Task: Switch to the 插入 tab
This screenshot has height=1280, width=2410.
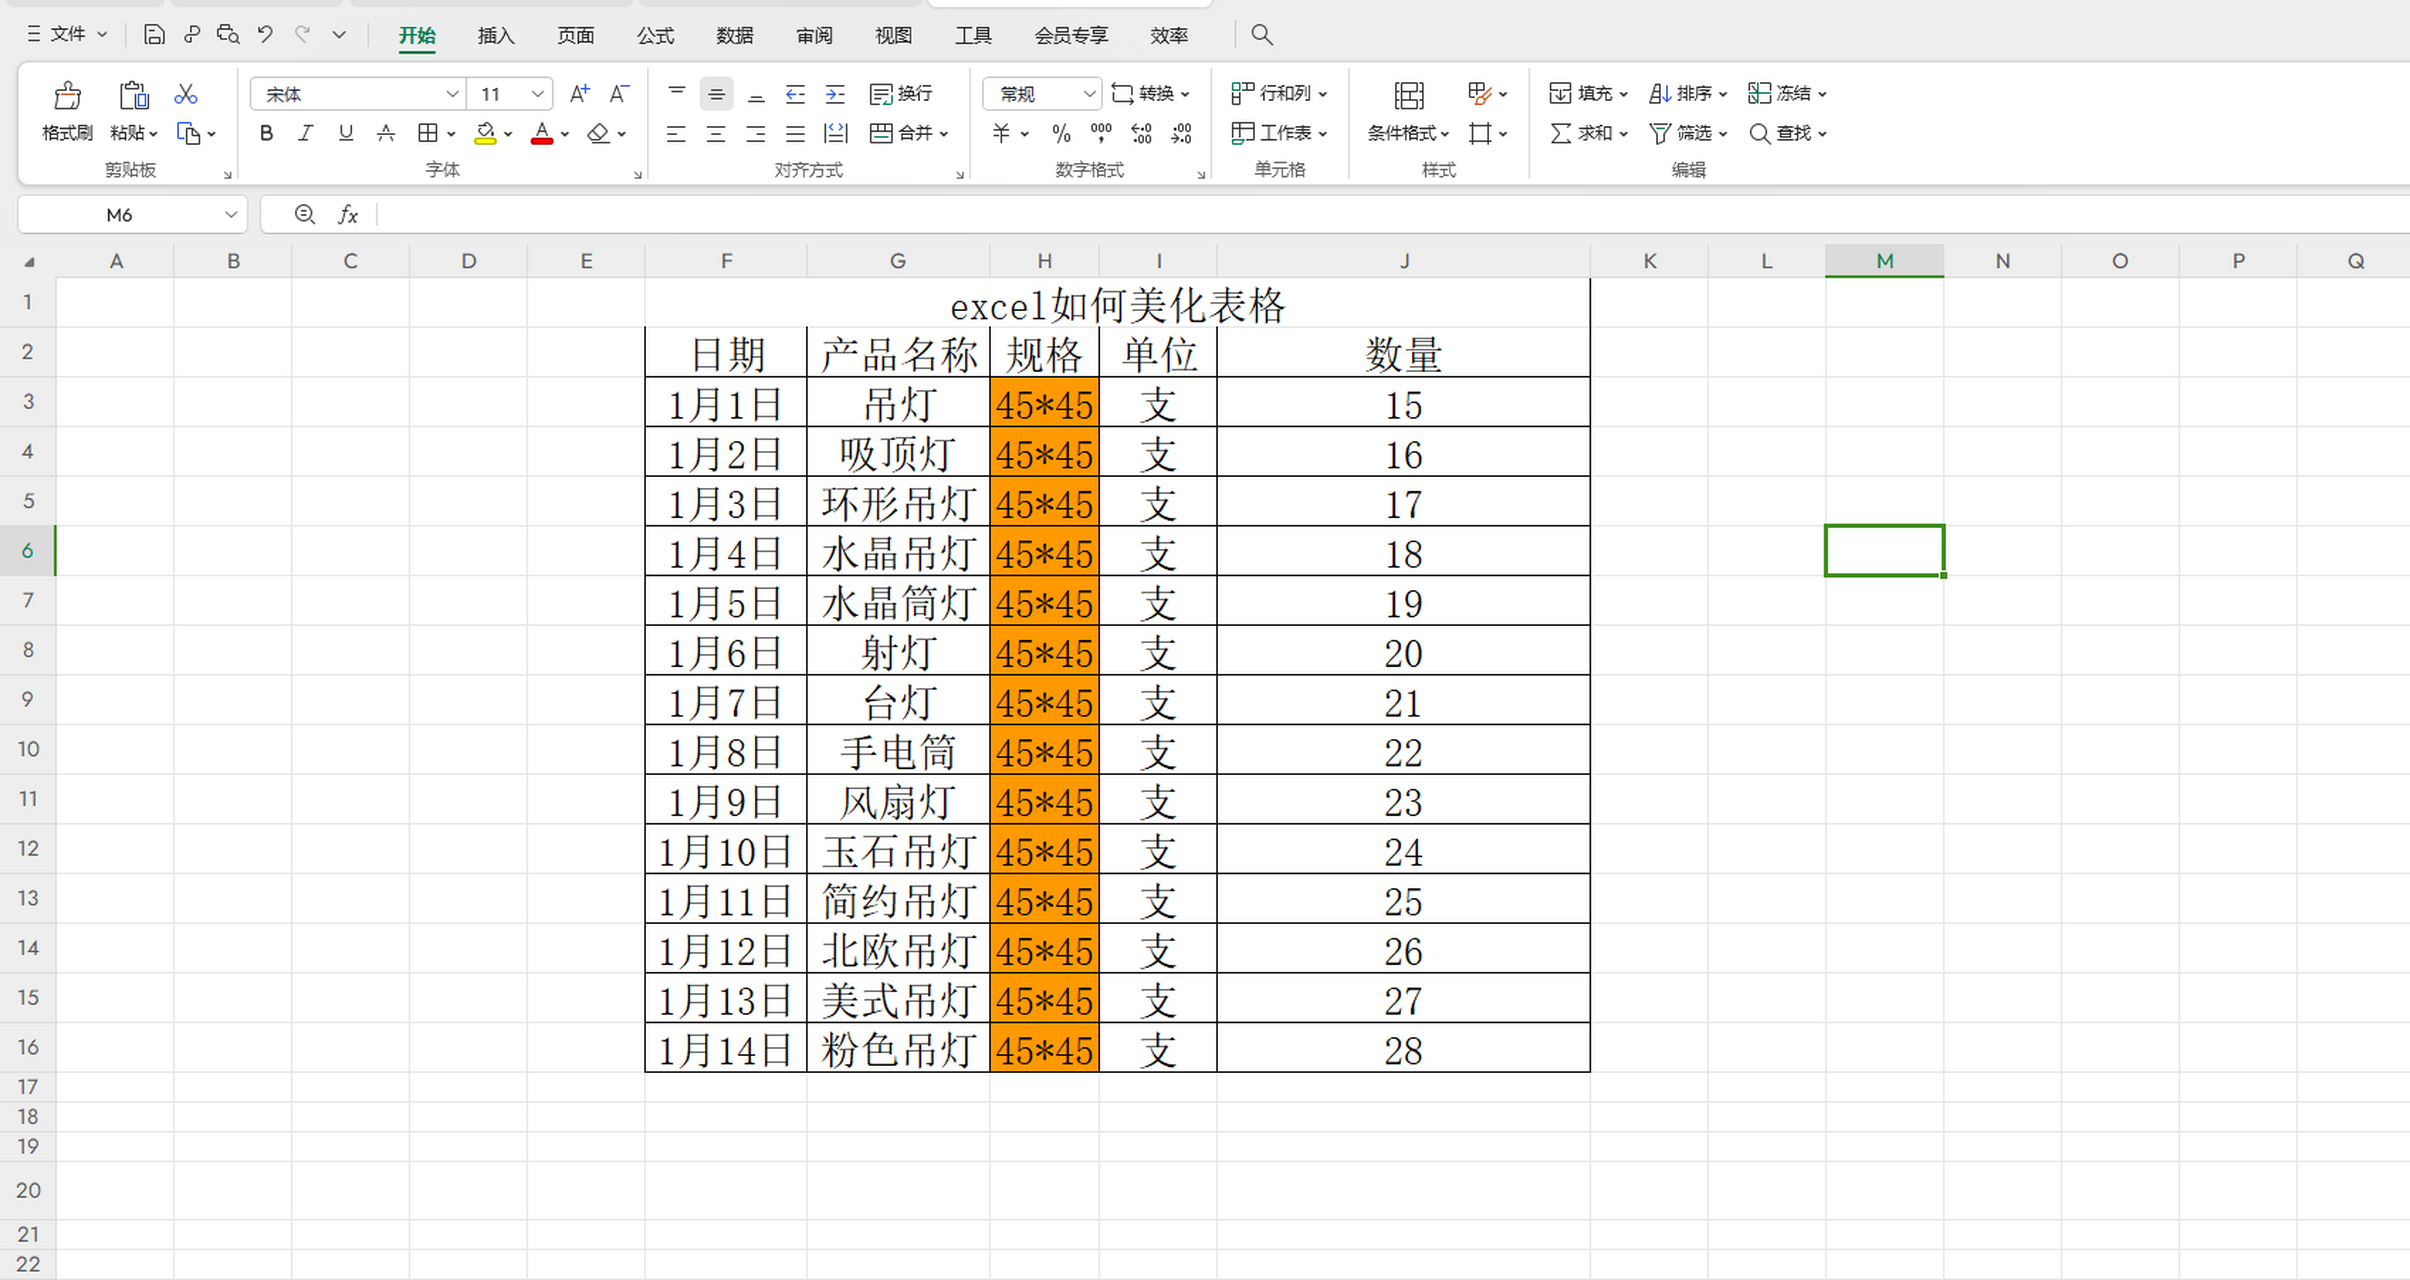Action: click(495, 36)
